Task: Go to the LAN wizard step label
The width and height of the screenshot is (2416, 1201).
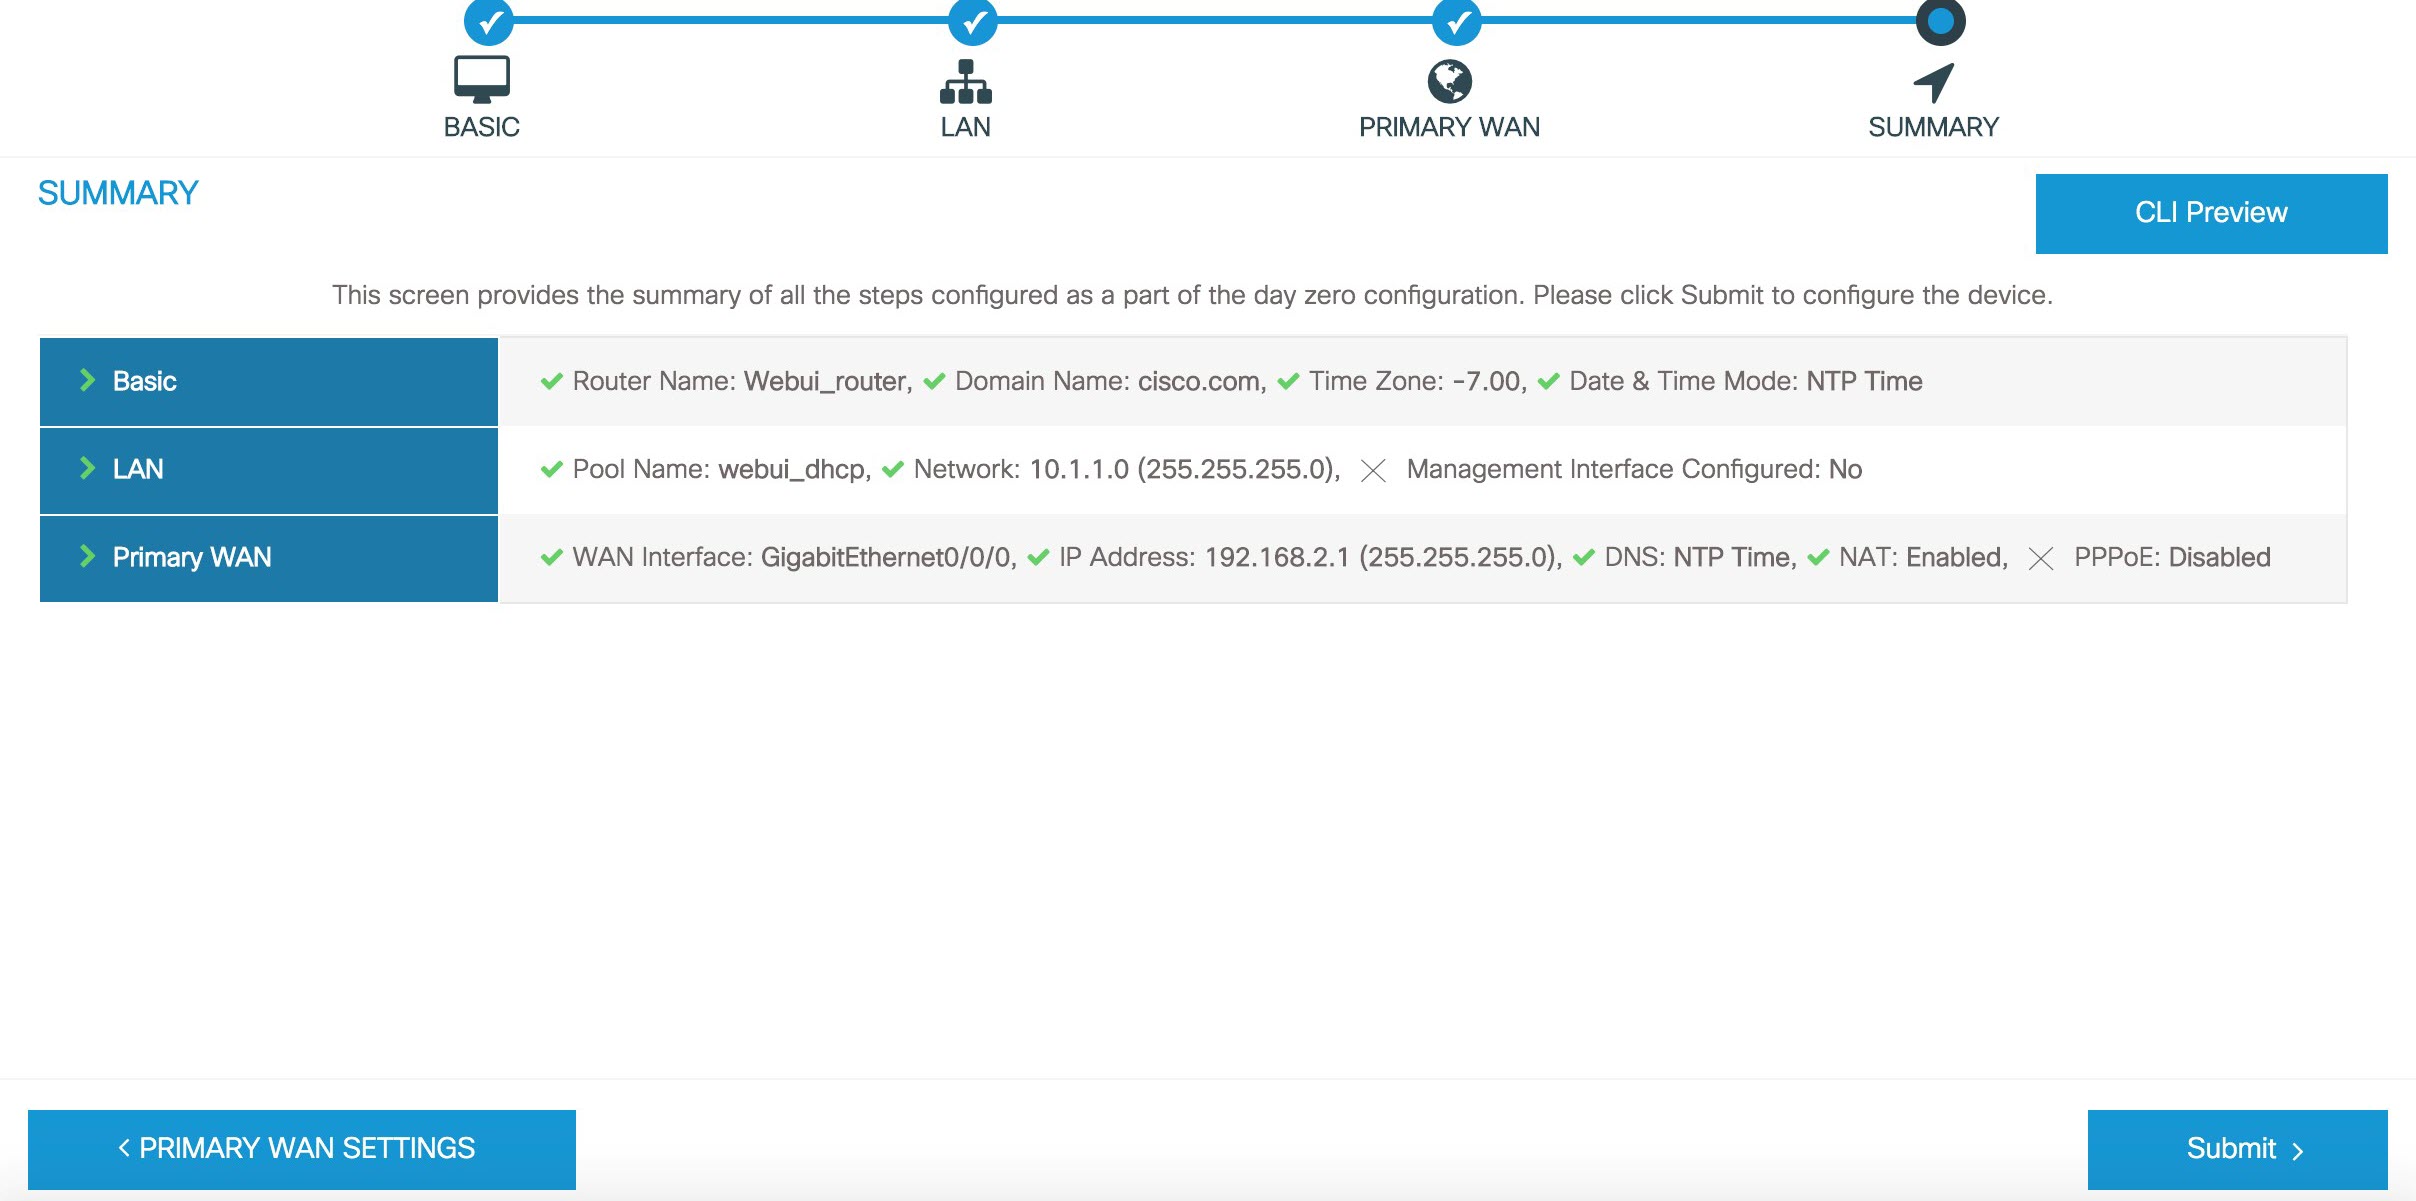Action: point(966,127)
